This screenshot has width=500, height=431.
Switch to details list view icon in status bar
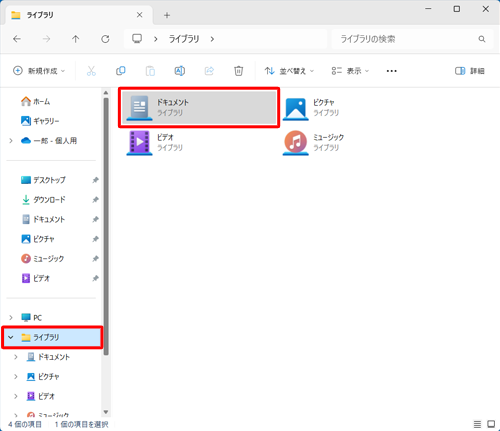477,424
